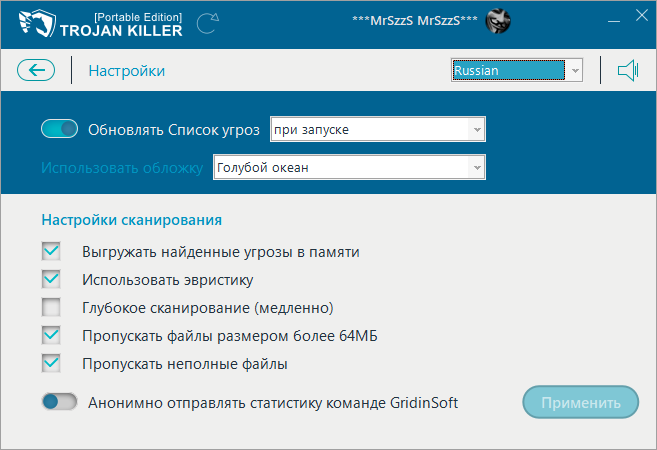Uncheck Использовать эвристику checkbox

pyautogui.click(x=51, y=279)
